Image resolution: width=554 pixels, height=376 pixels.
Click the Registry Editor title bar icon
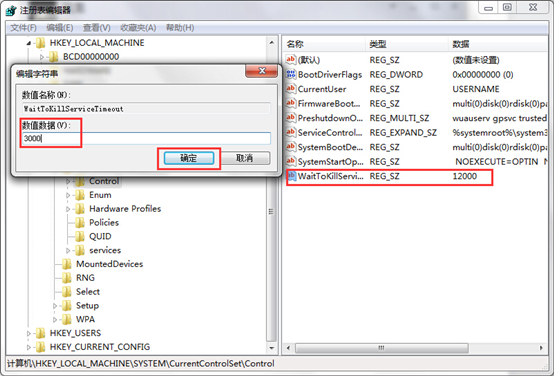pos(11,10)
